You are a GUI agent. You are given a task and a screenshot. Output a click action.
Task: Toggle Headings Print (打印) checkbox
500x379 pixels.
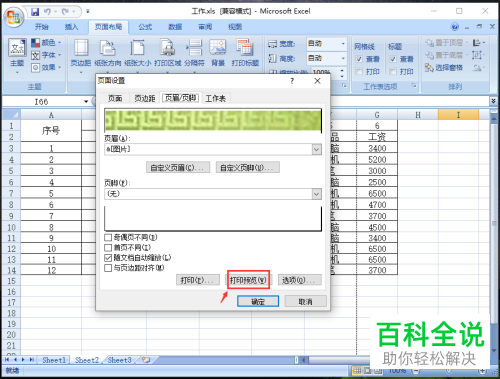(x=393, y=72)
